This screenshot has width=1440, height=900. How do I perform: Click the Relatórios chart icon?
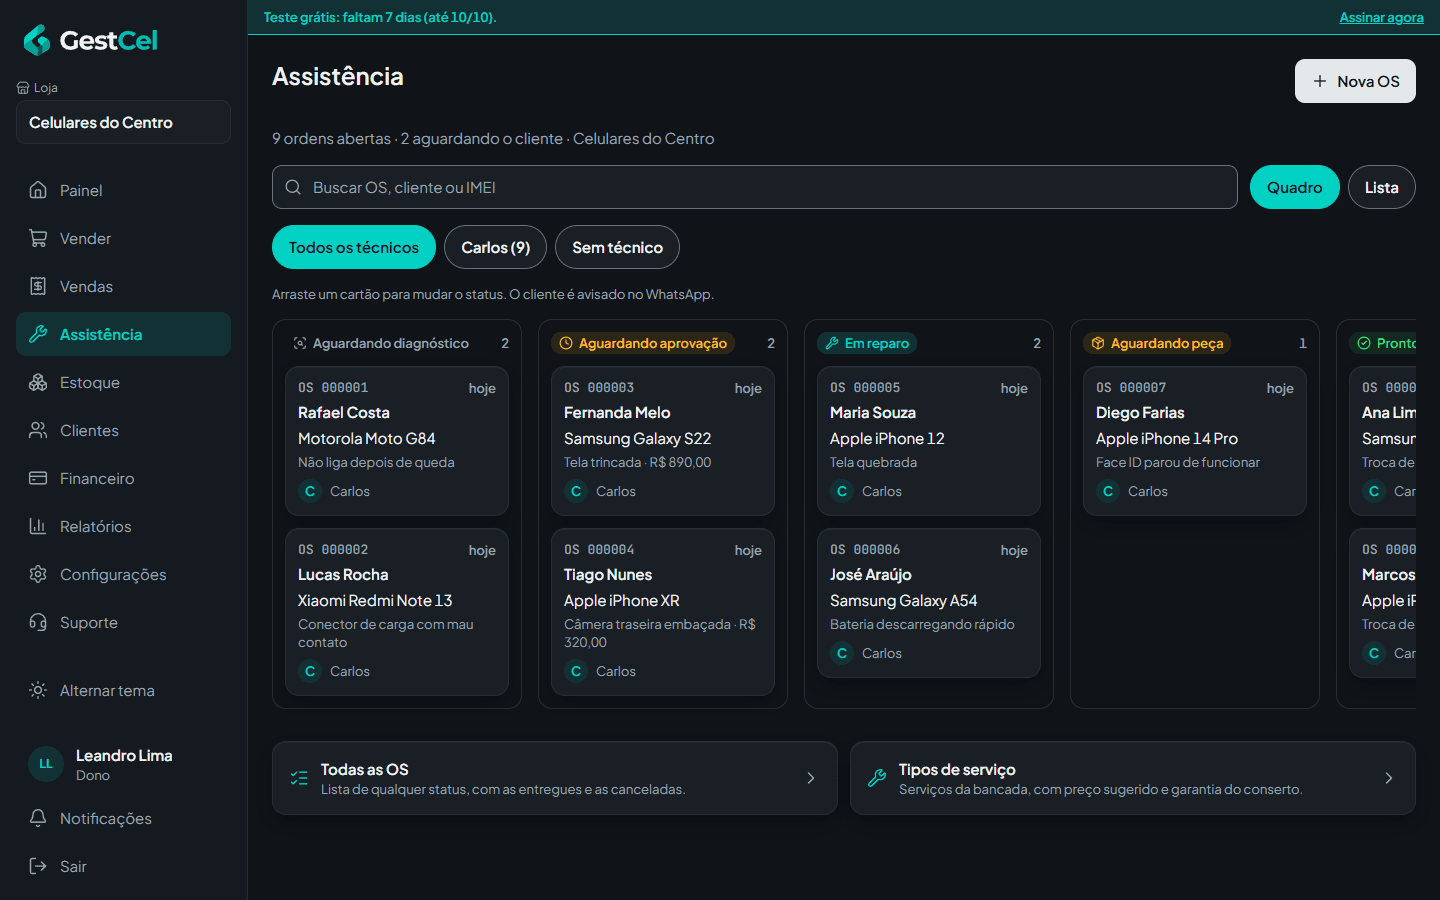coord(38,526)
